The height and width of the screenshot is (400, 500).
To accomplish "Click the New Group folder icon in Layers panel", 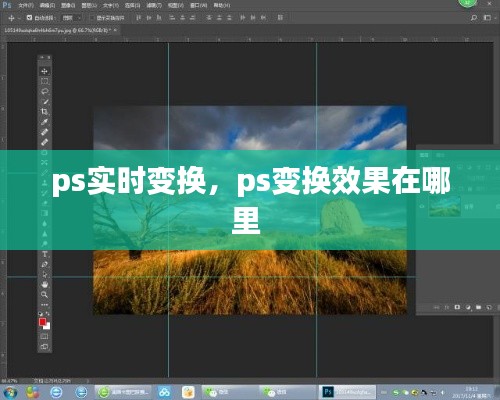I will point(479,307).
